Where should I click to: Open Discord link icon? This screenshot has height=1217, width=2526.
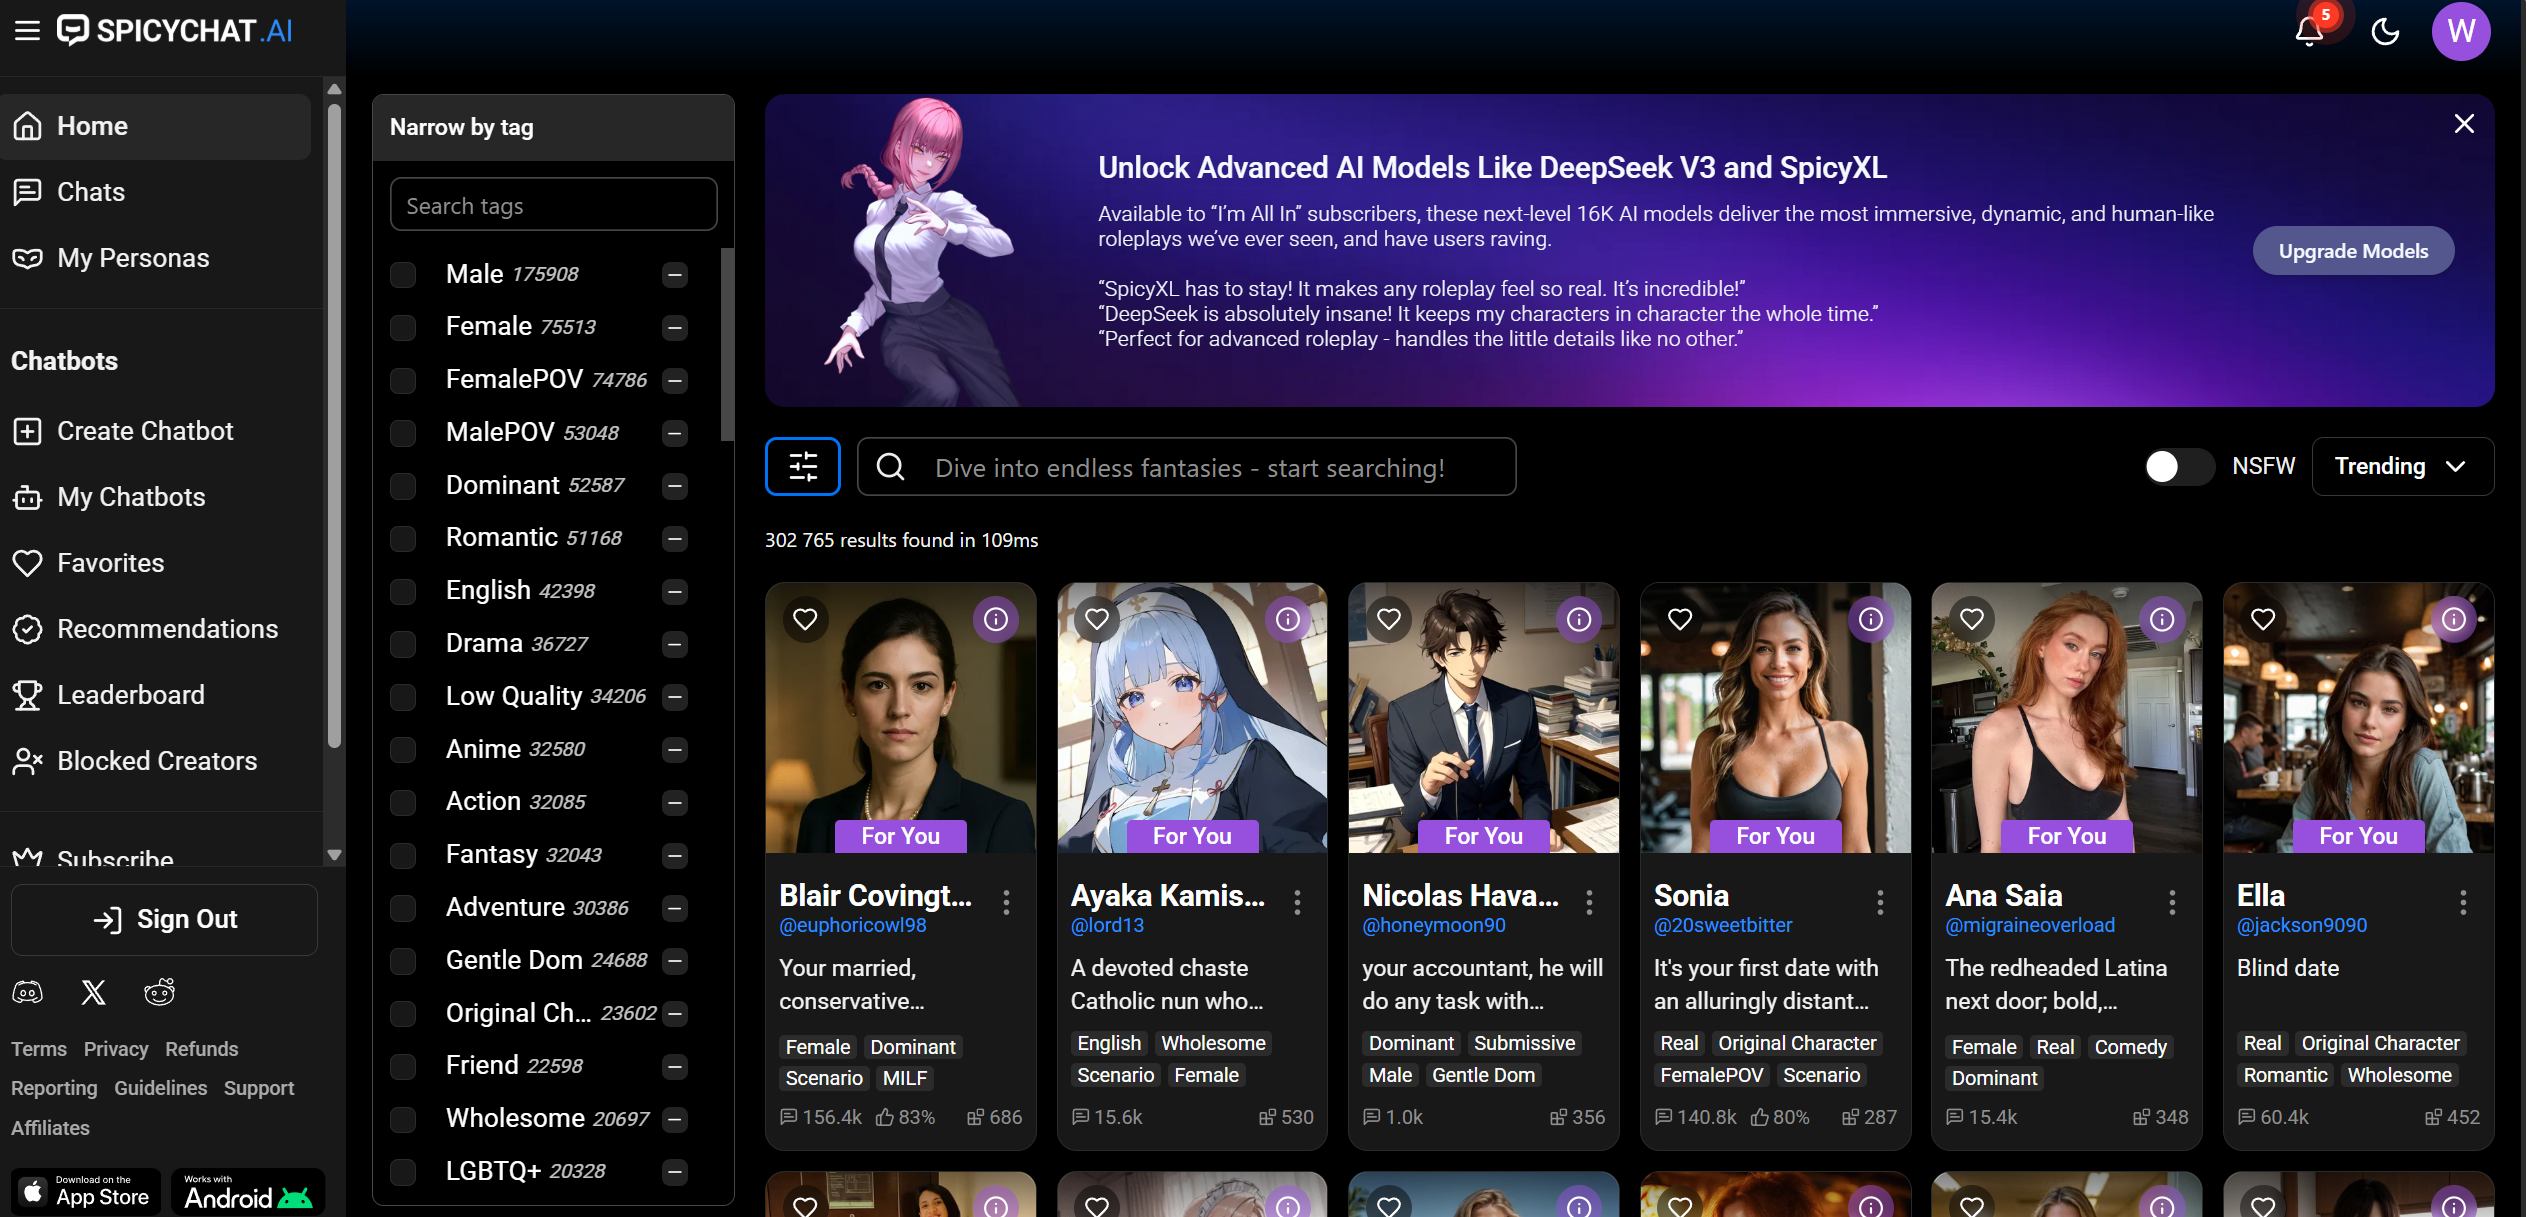tap(28, 992)
